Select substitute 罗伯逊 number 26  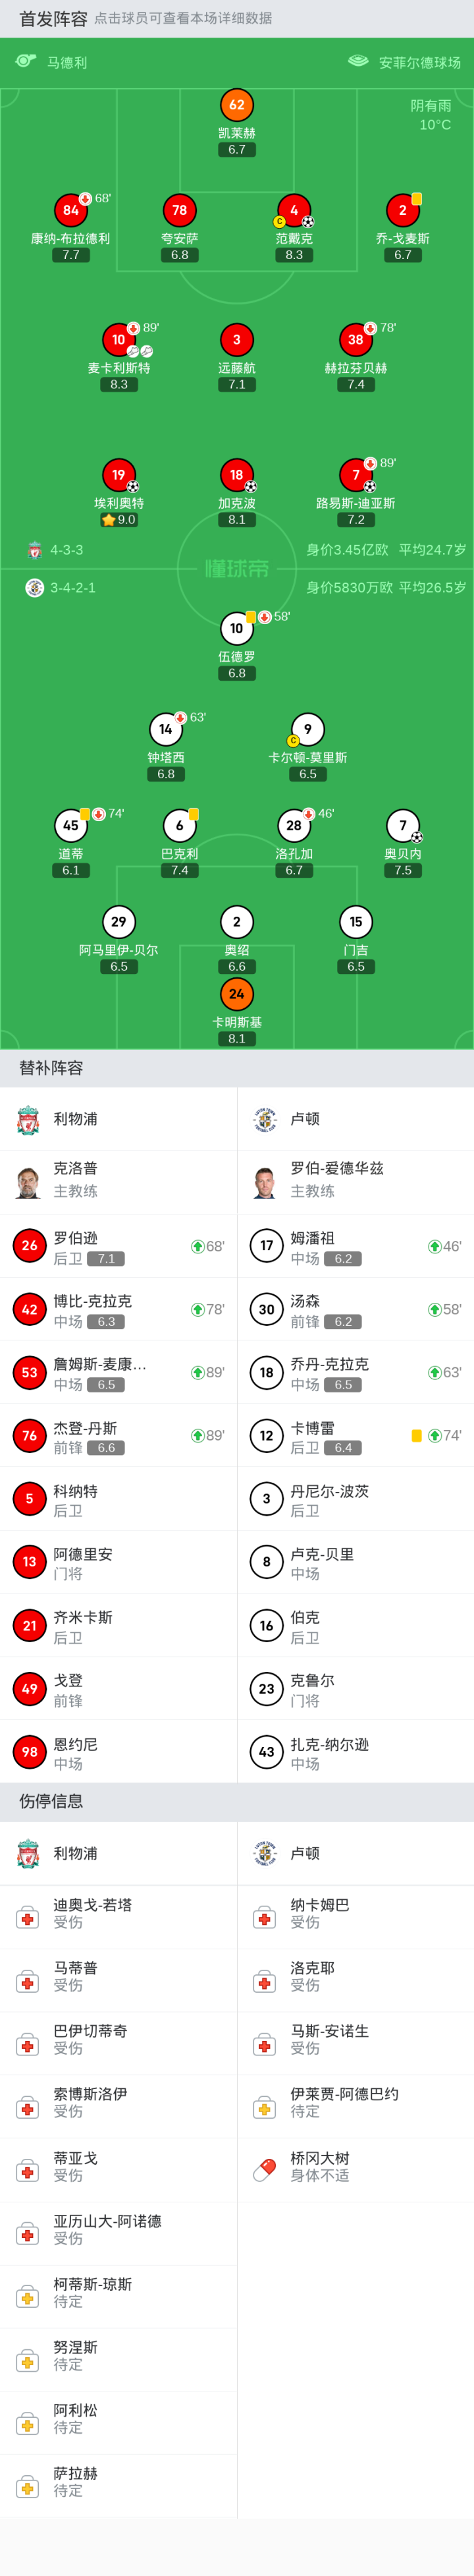[30, 1246]
